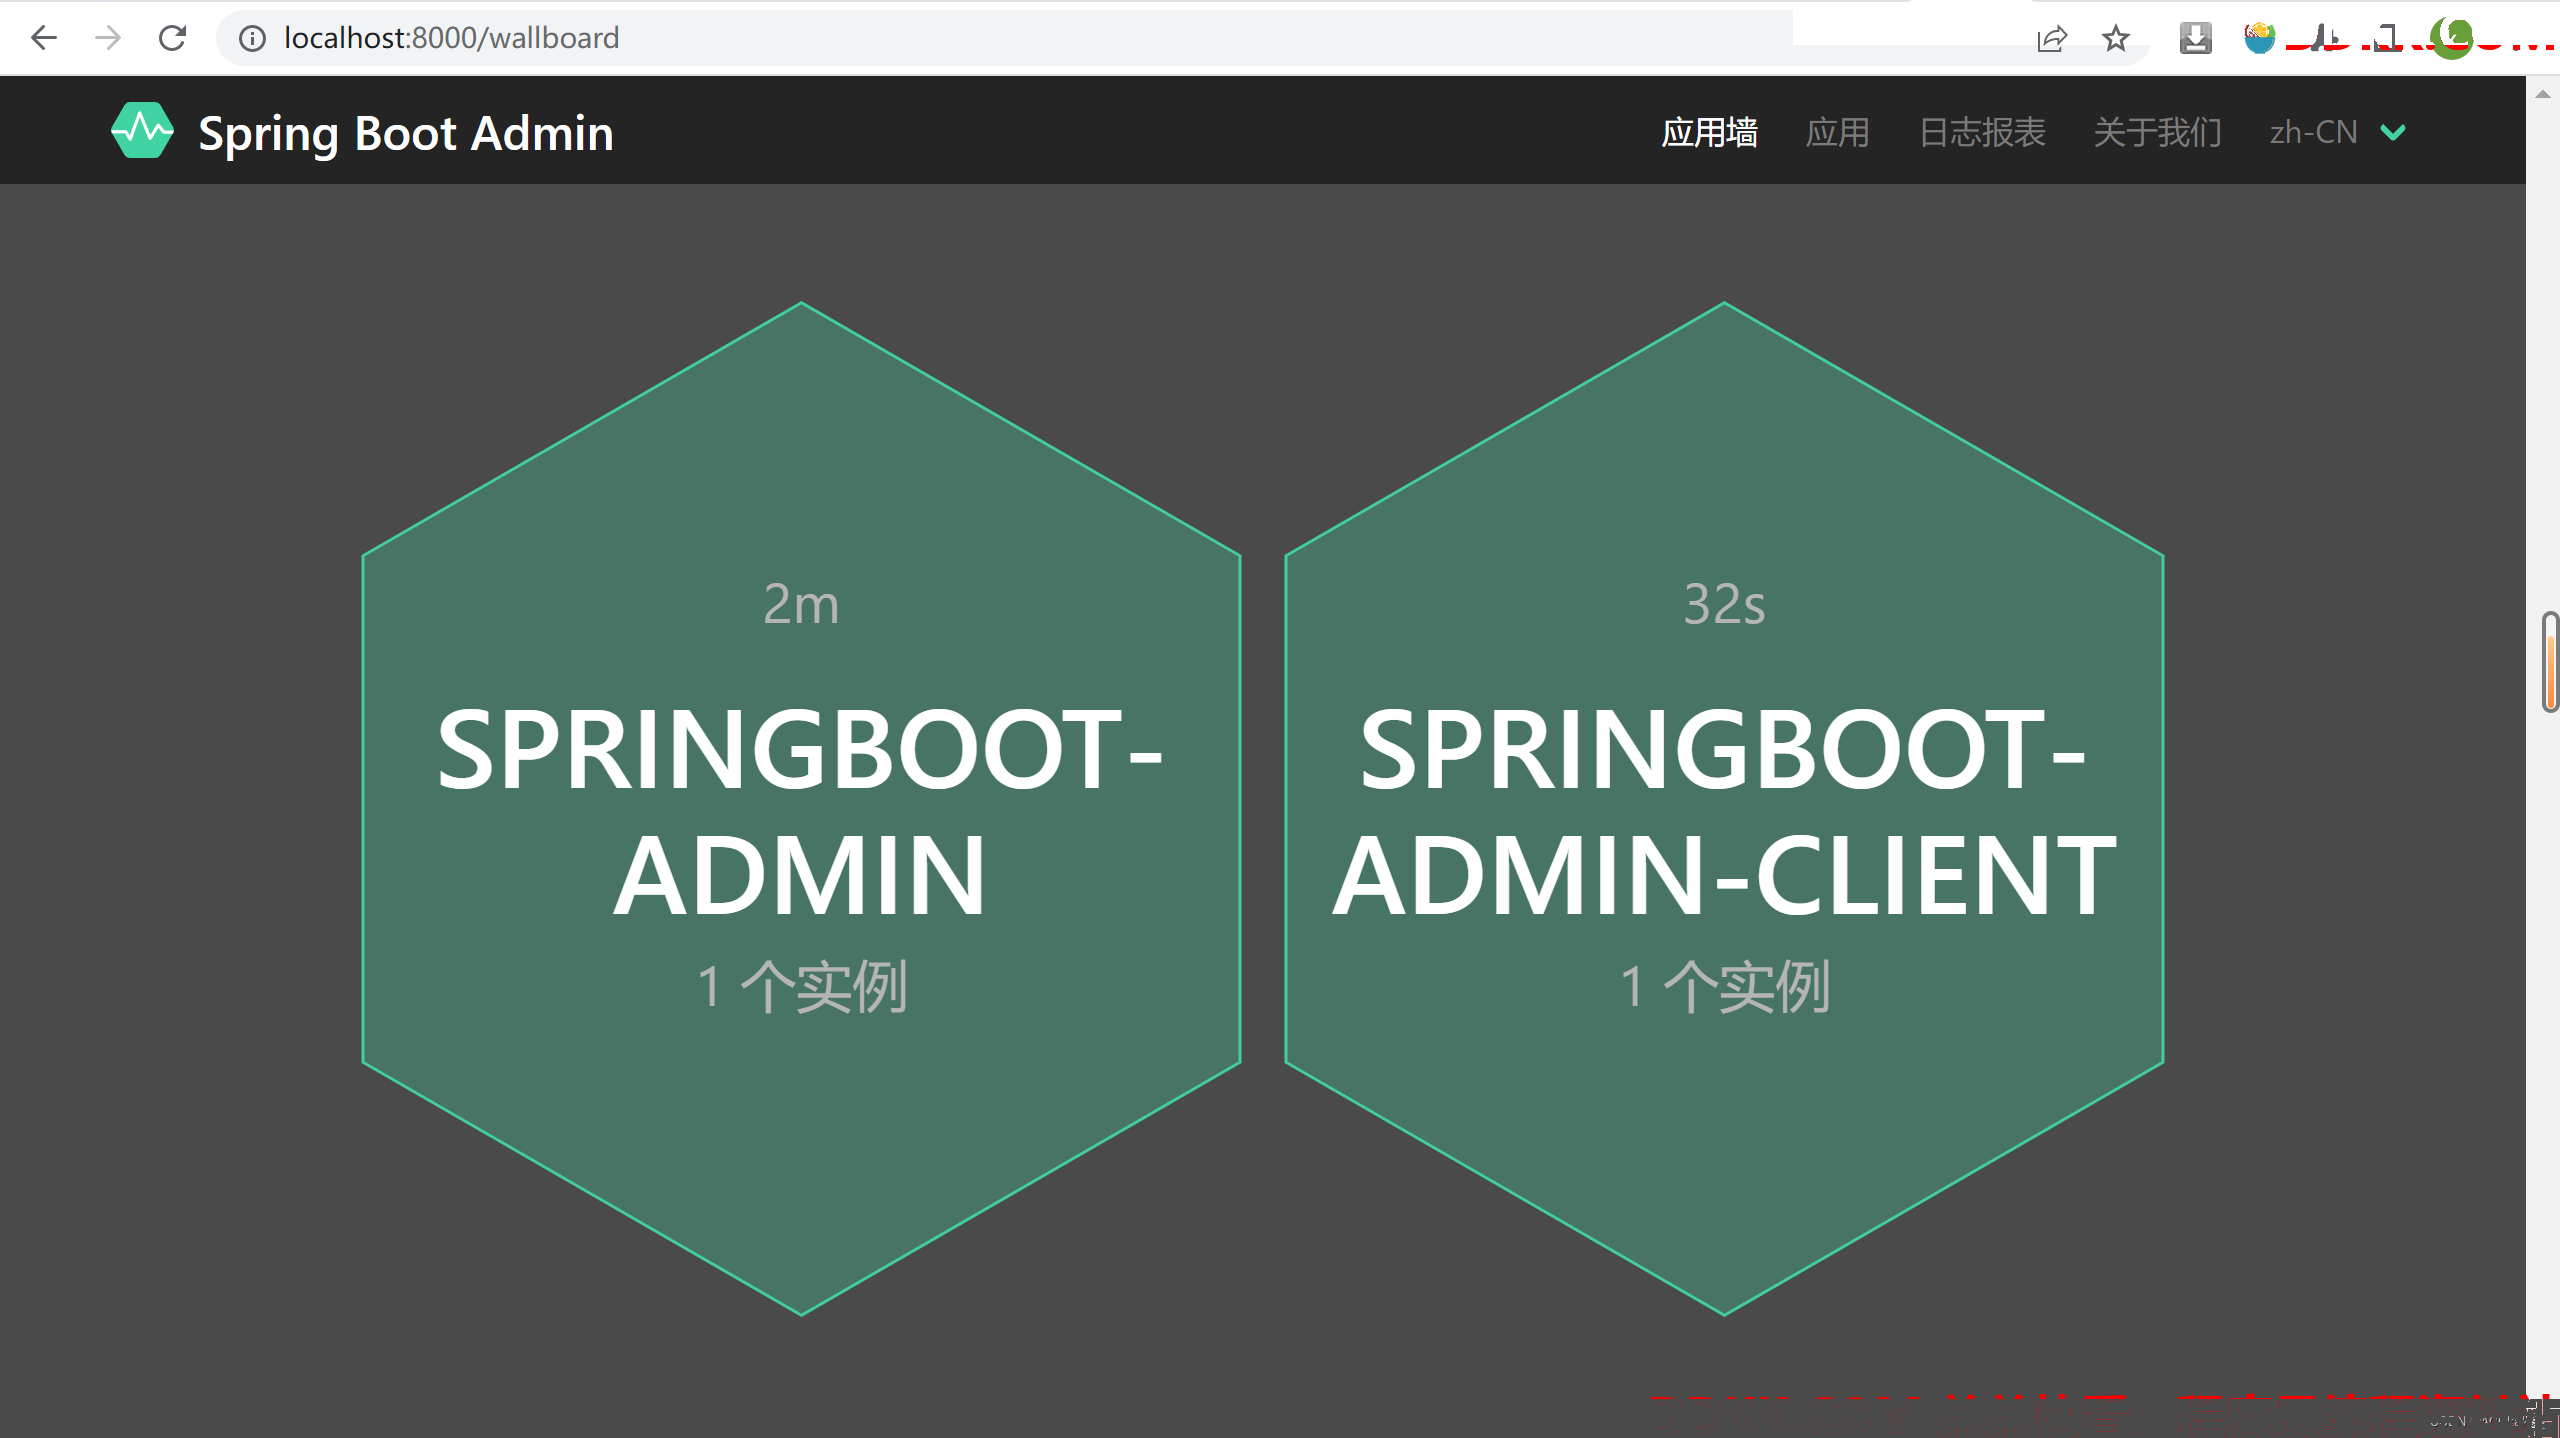Image resolution: width=2560 pixels, height=1438 pixels.
Task: Click the 2m uptime label
Action: tap(801, 604)
